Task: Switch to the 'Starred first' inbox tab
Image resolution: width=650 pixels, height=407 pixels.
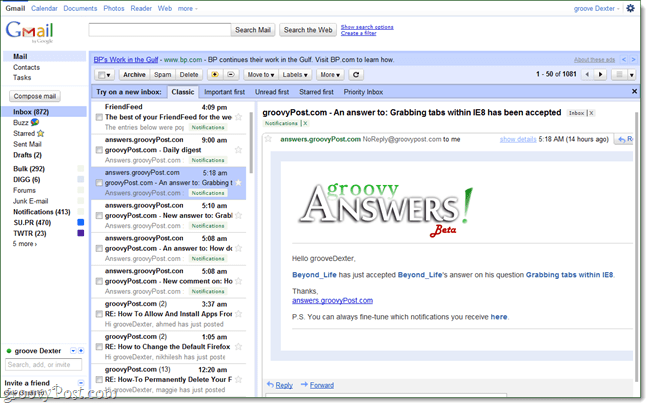Action: pos(316,92)
